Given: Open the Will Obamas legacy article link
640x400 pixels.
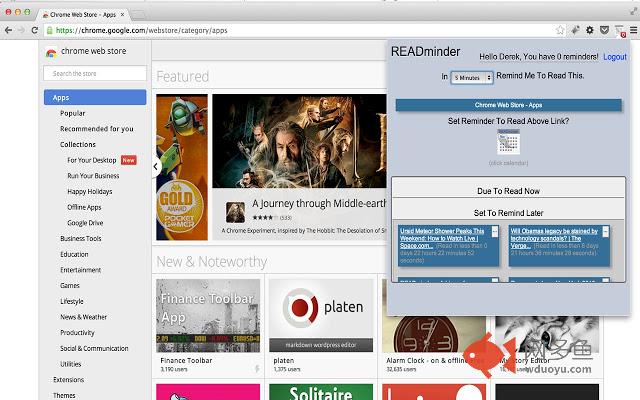Looking at the screenshot, I should pyautogui.click(x=553, y=238).
